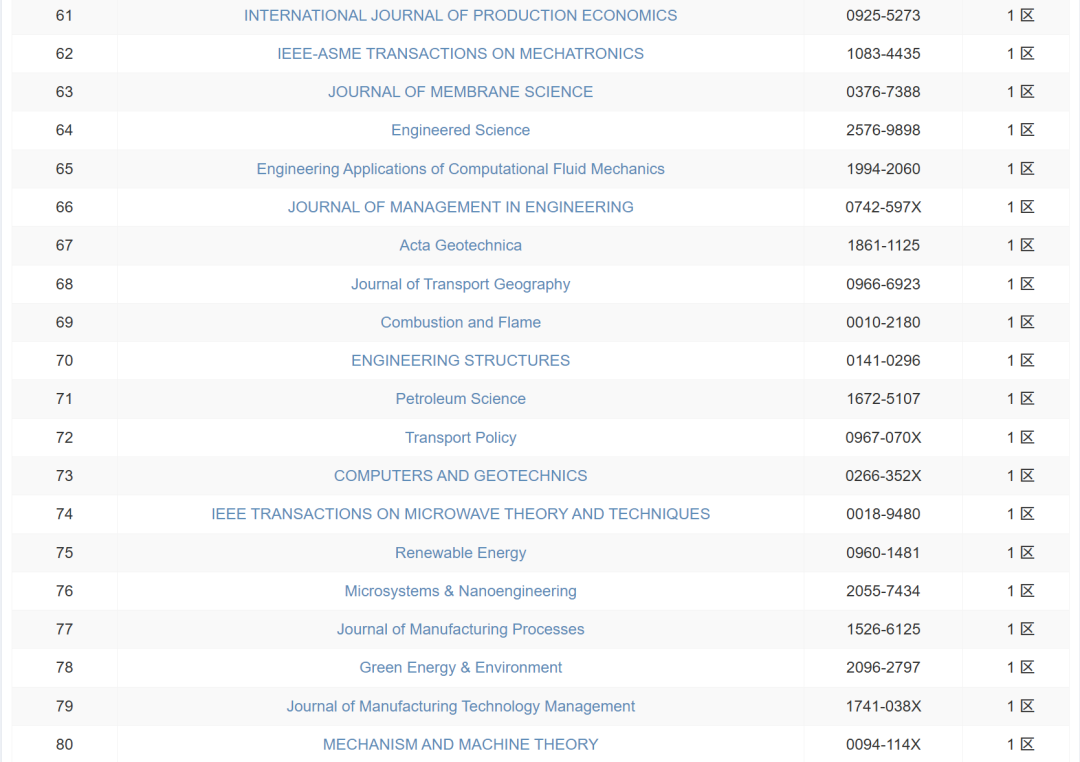Viewport: 1080px width, 762px height.
Task: Open Journal of Manufacturing Processes link
Action: pos(460,629)
